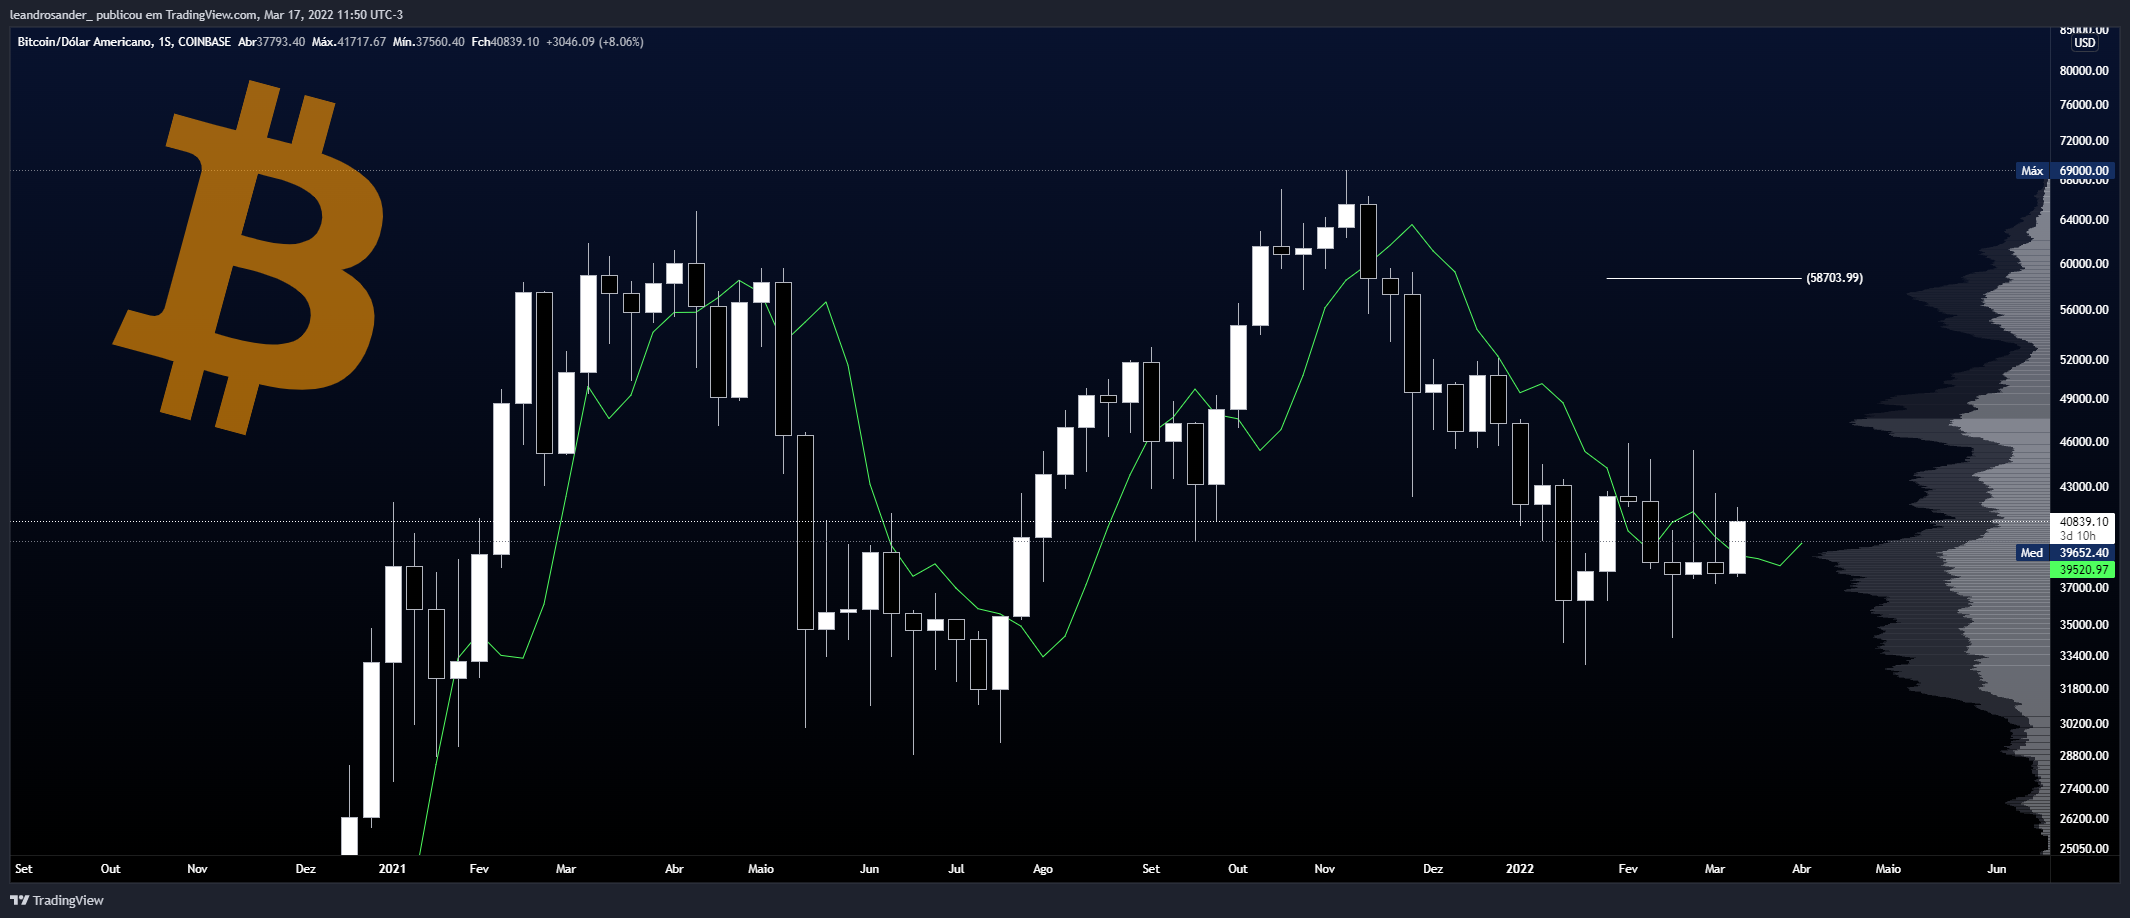Image resolution: width=2130 pixels, height=918 pixels.
Task: Click the 60000.00 price axis label
Action: pos(2084,264)
